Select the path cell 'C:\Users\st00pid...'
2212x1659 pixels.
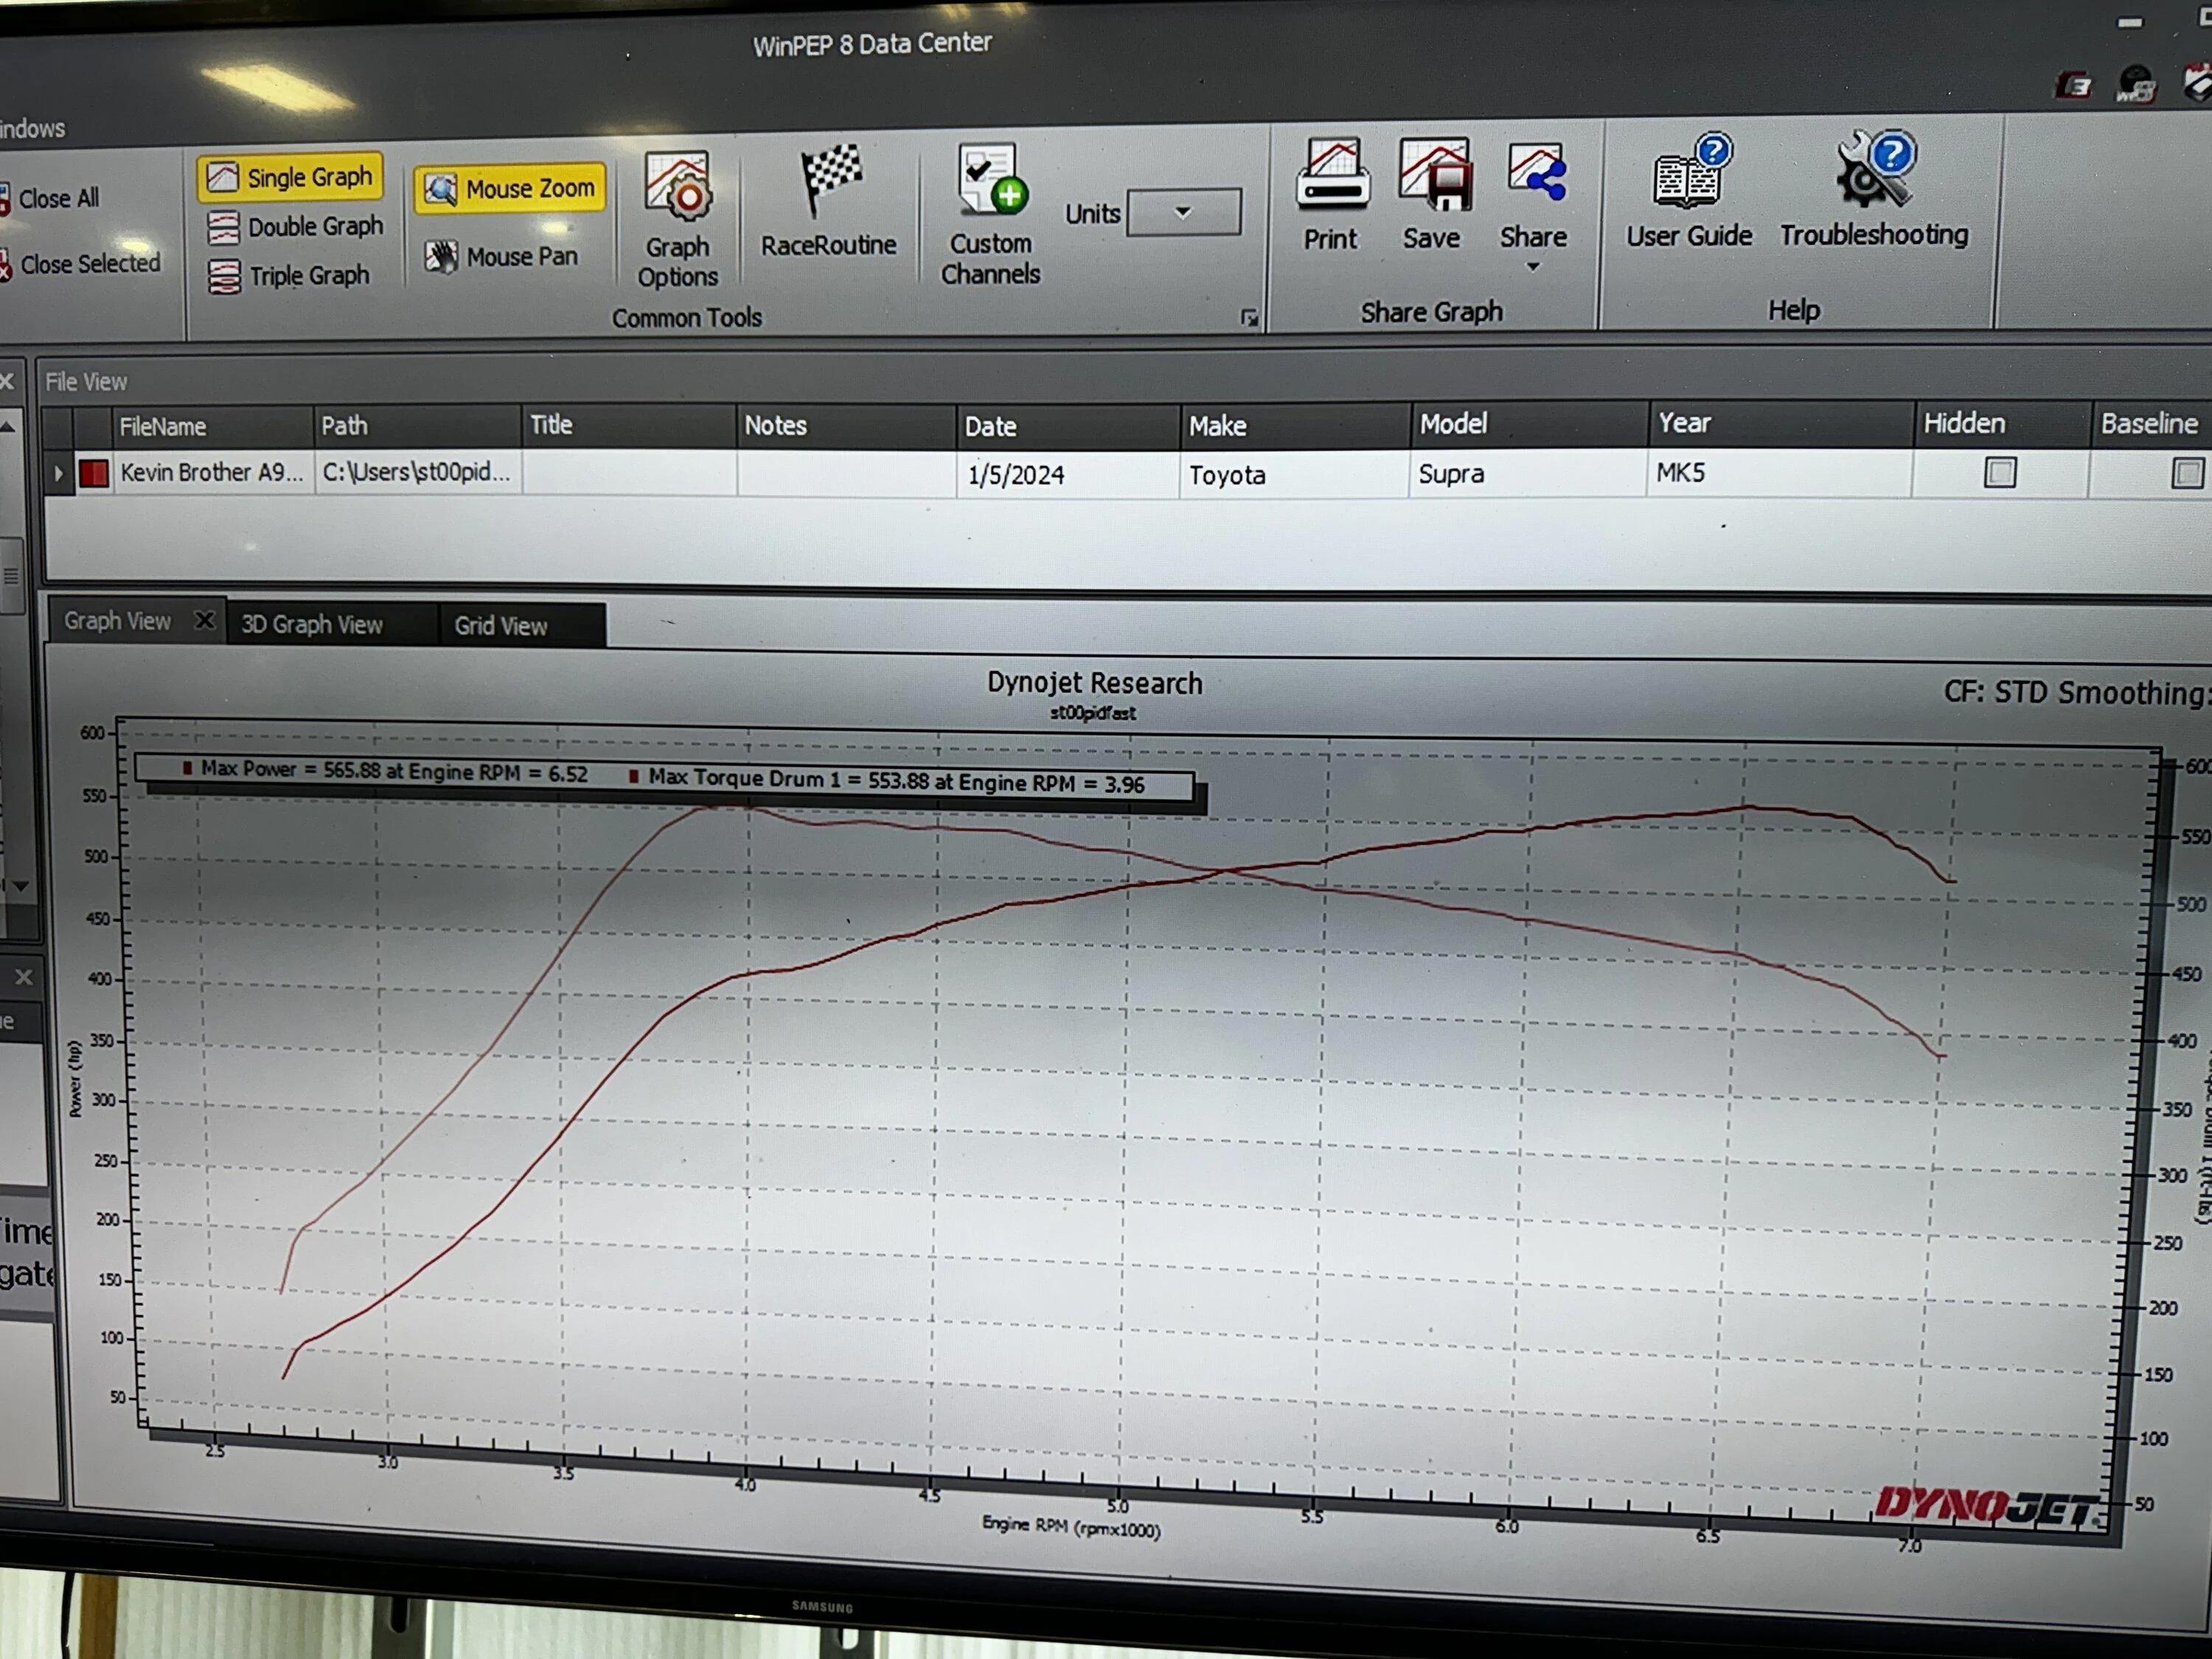point(417,472)
